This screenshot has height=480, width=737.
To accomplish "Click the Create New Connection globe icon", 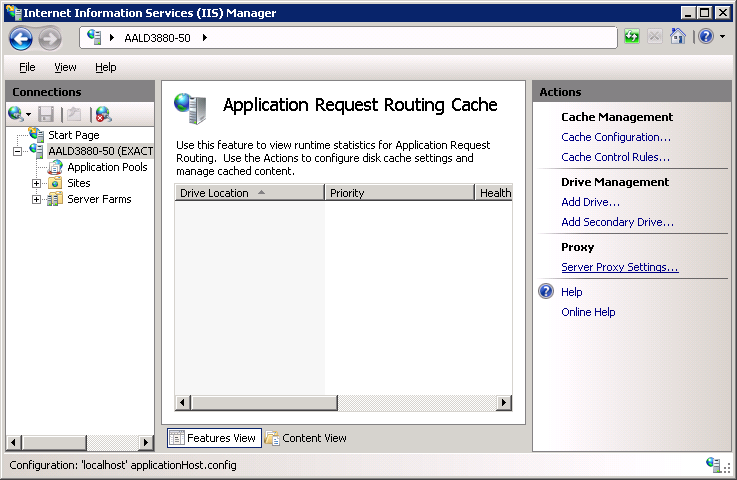I will point(16,114).
